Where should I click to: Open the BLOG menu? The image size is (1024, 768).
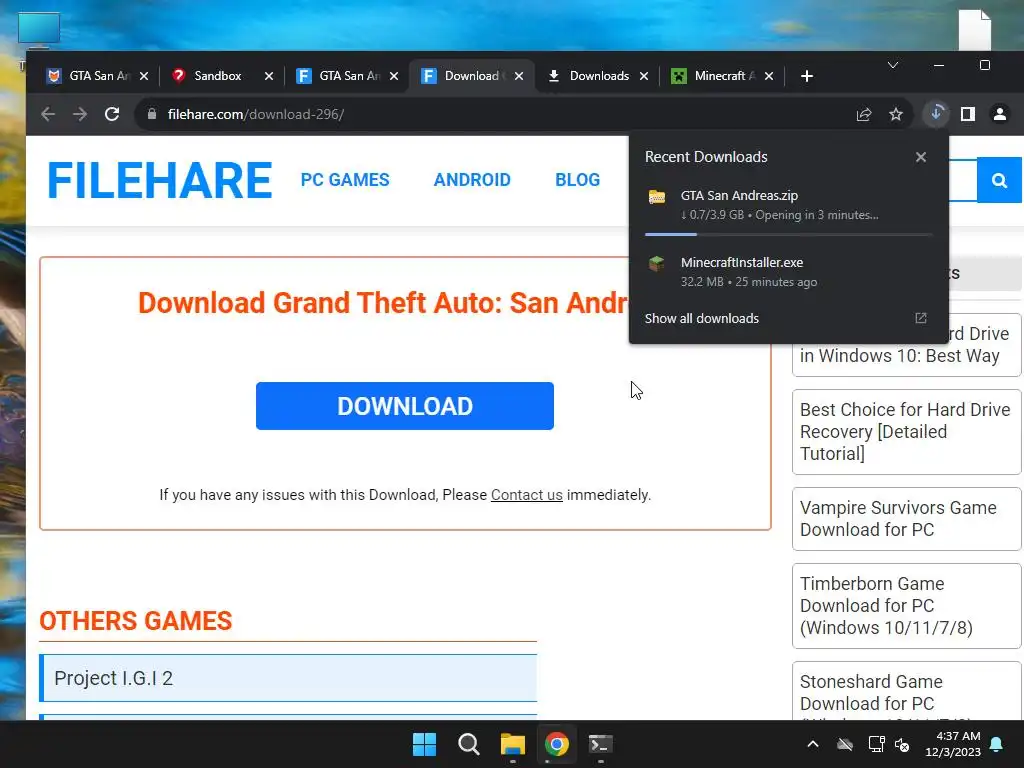point(577,180)
